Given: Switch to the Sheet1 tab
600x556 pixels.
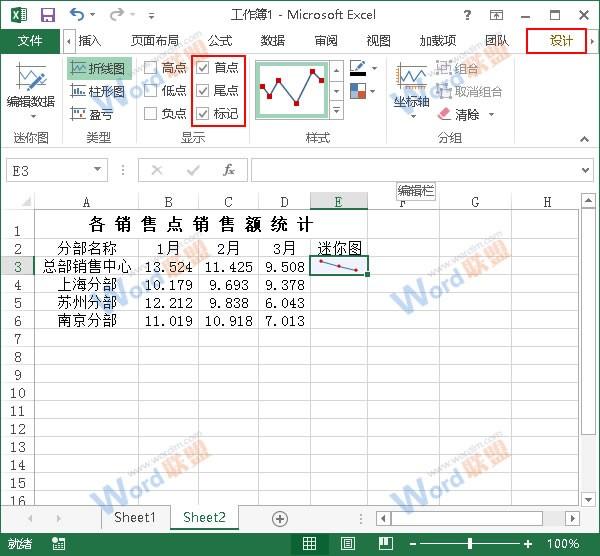Looking at the screenshot, I should (x=135, y=518).
